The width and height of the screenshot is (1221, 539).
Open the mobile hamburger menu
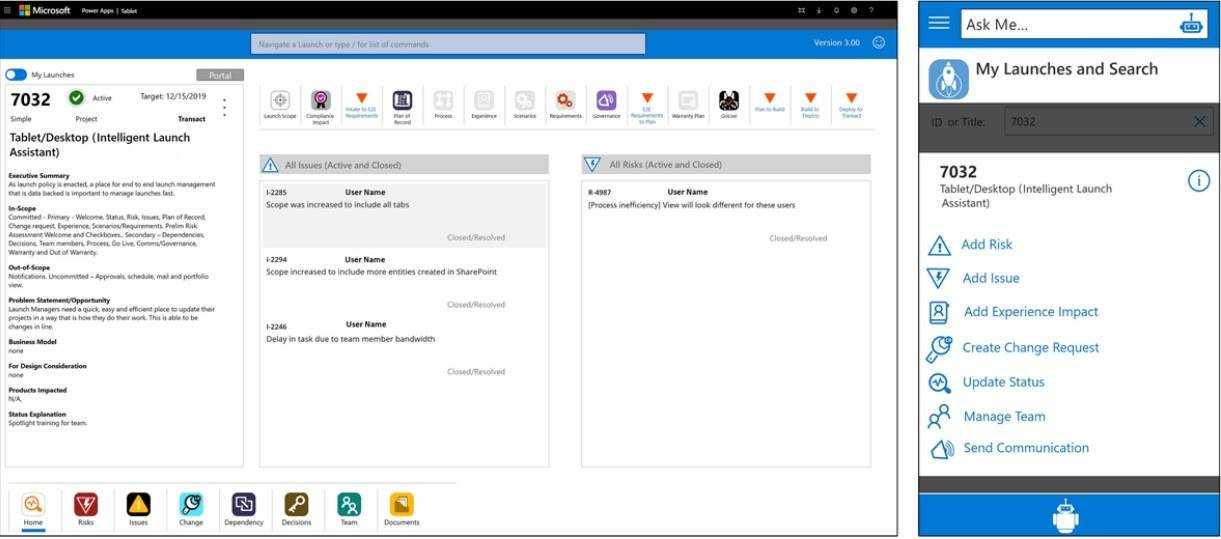(939, 24)
